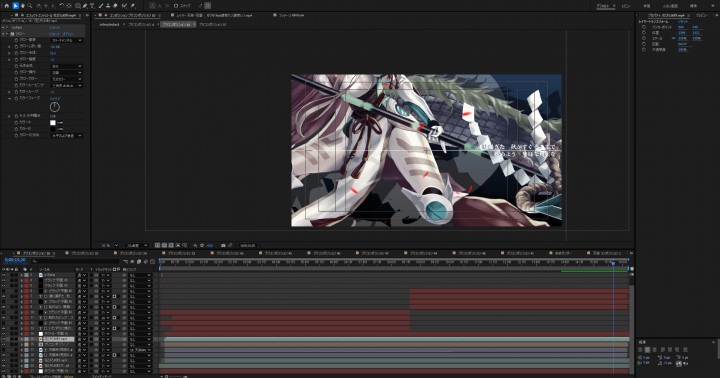Open the グローカラー dropdown
The image size is (720, 378).
pyautogui.click(x=67, y=79)
